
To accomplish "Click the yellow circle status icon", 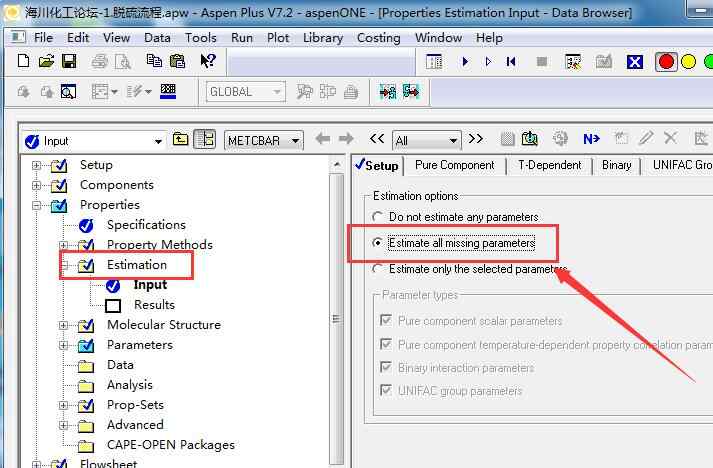I will point(688,62).
